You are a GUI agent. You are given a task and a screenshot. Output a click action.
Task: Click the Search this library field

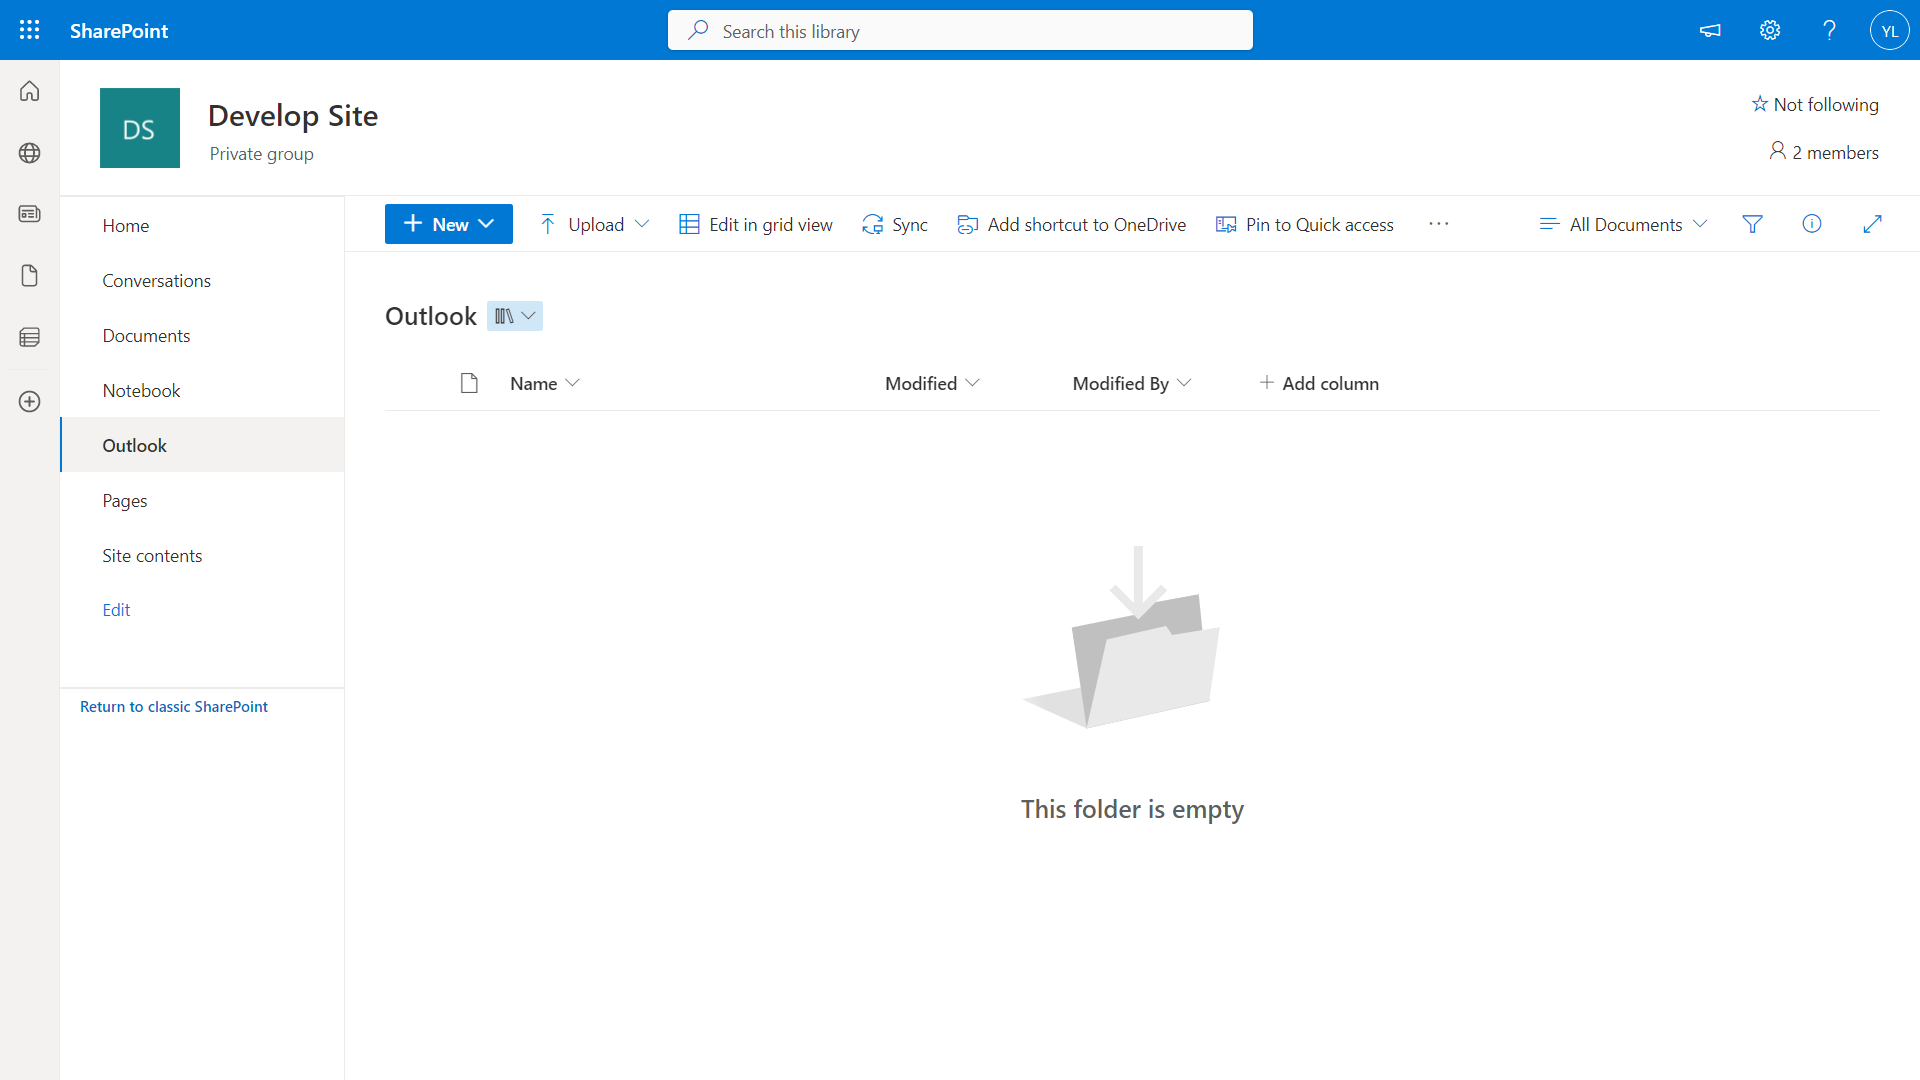(960, 31)
